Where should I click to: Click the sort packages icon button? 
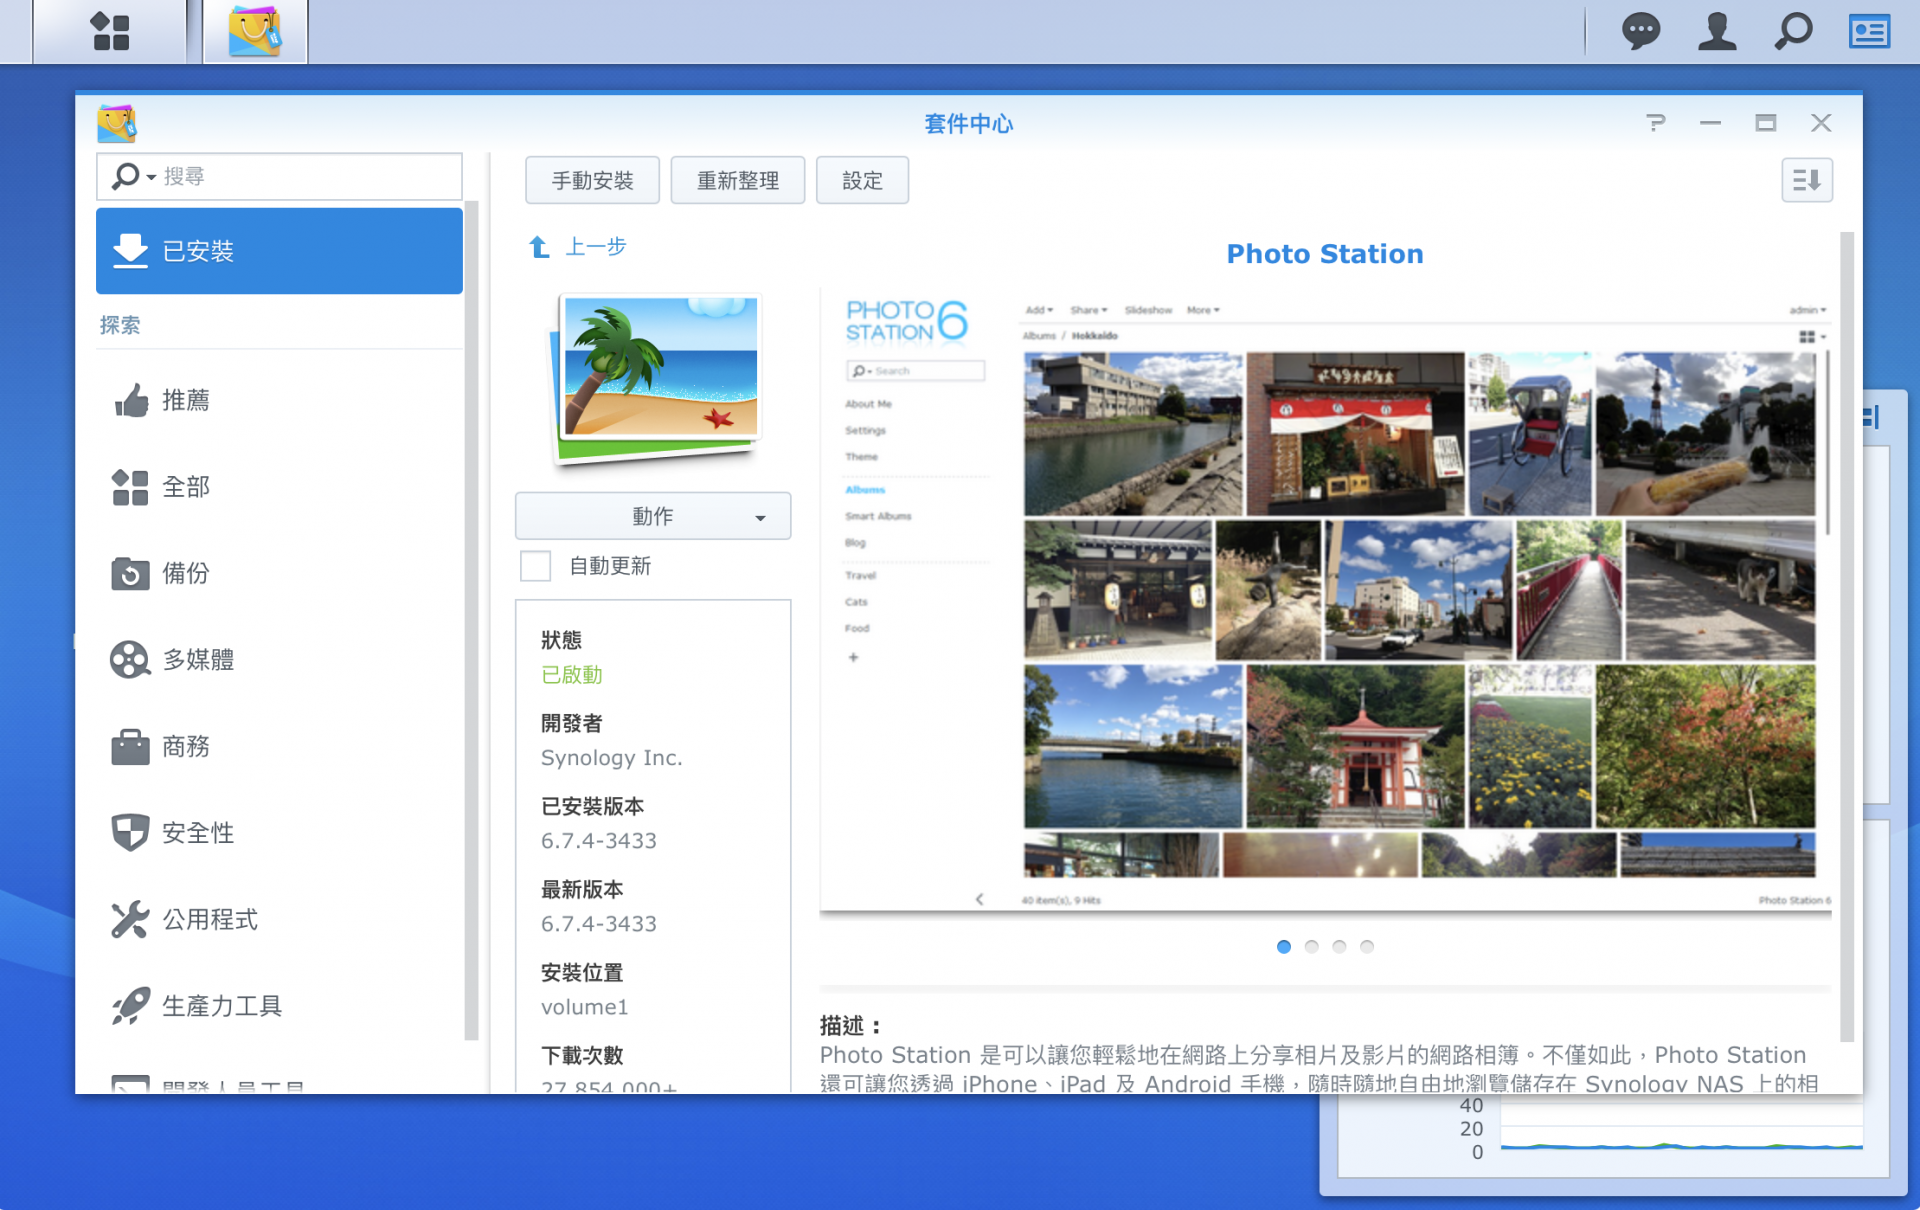pos(1806,180)
